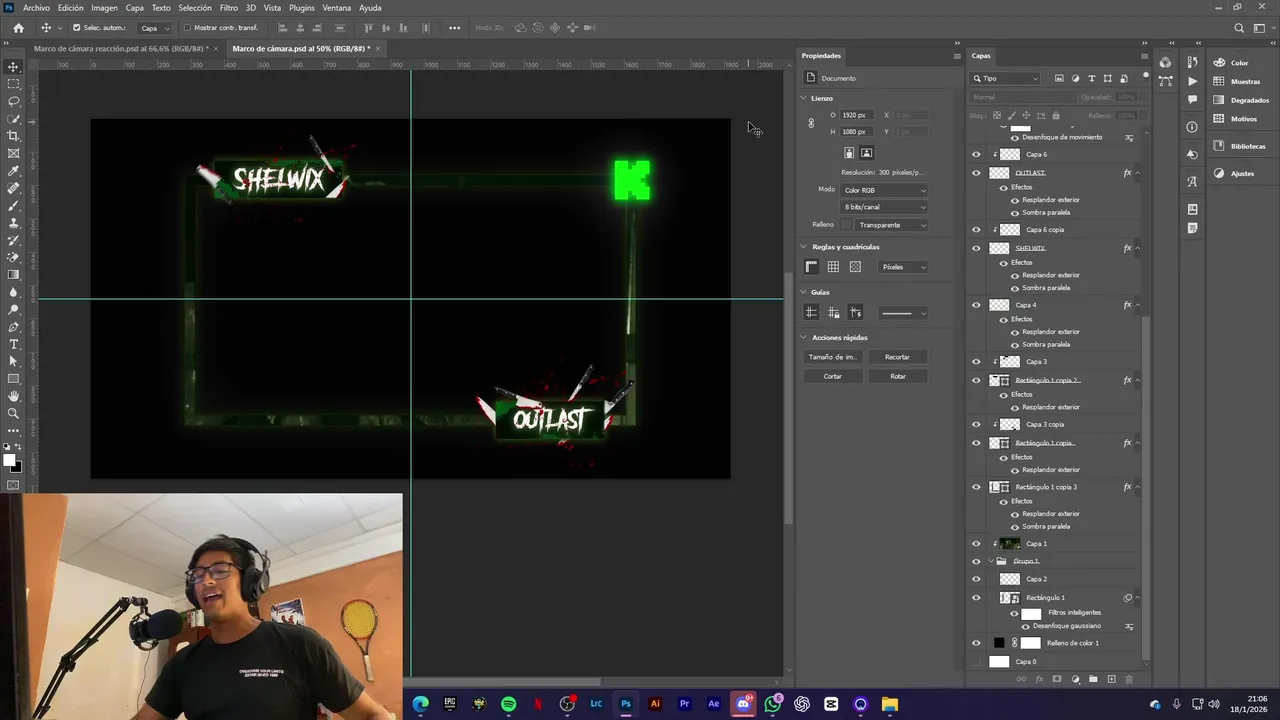The width and height of the screenshot is (1280, 720).
Task: Click the Recortar button
Action: tap(897, 357)
